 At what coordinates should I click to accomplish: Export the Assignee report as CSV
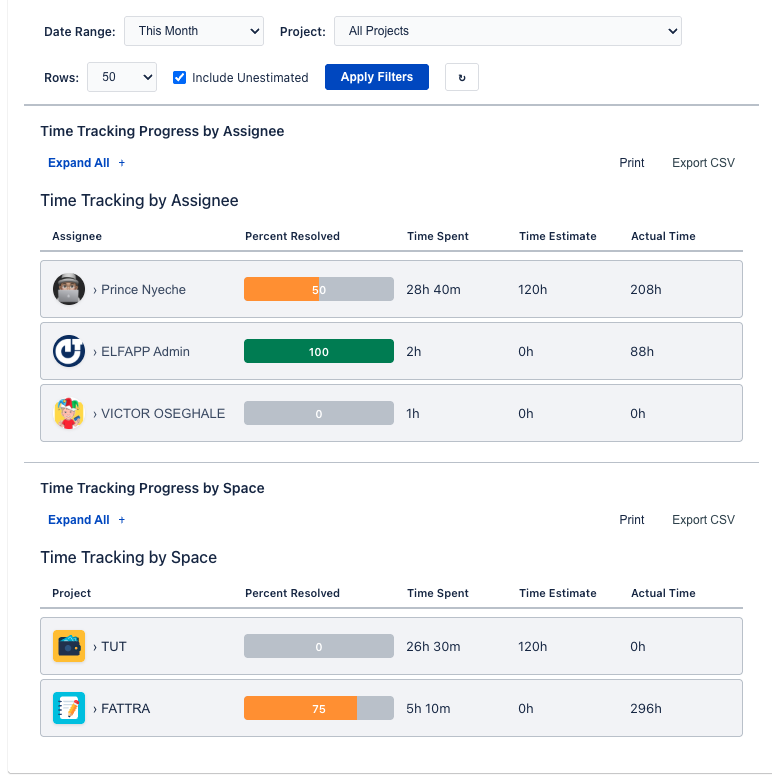point(703,163)
